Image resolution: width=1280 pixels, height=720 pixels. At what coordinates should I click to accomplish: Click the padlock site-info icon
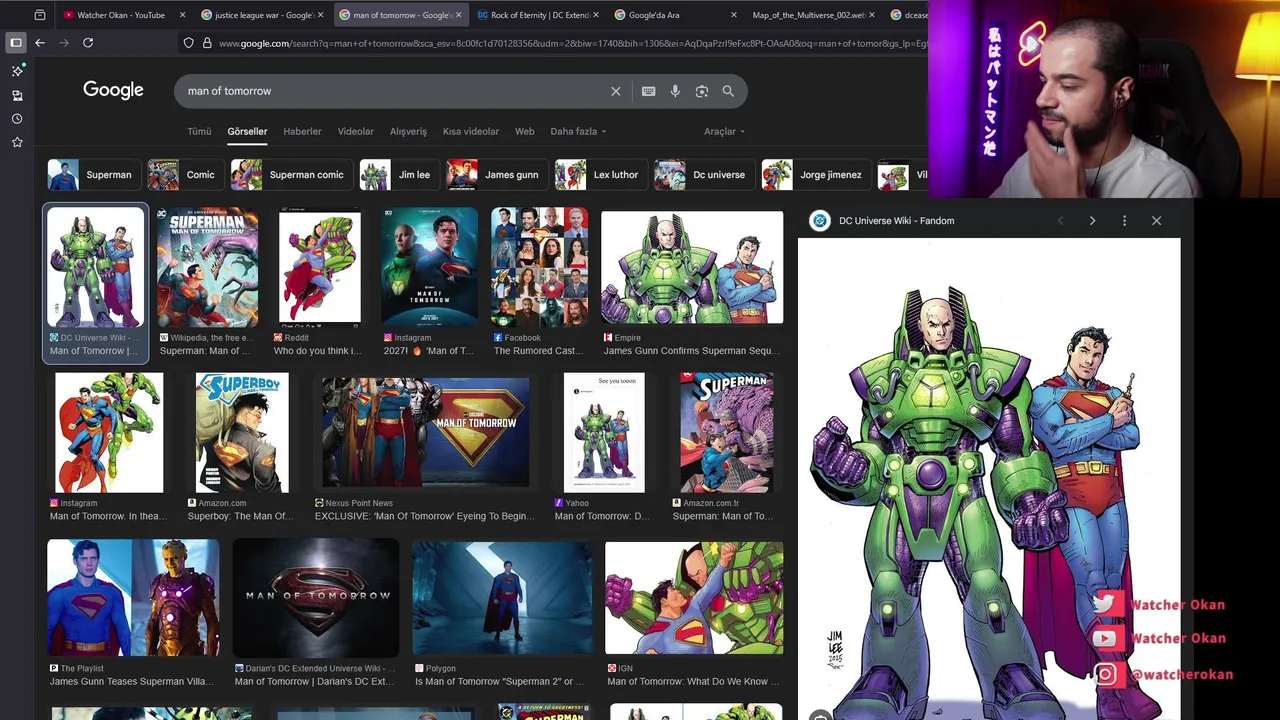[x=207, y=43]
